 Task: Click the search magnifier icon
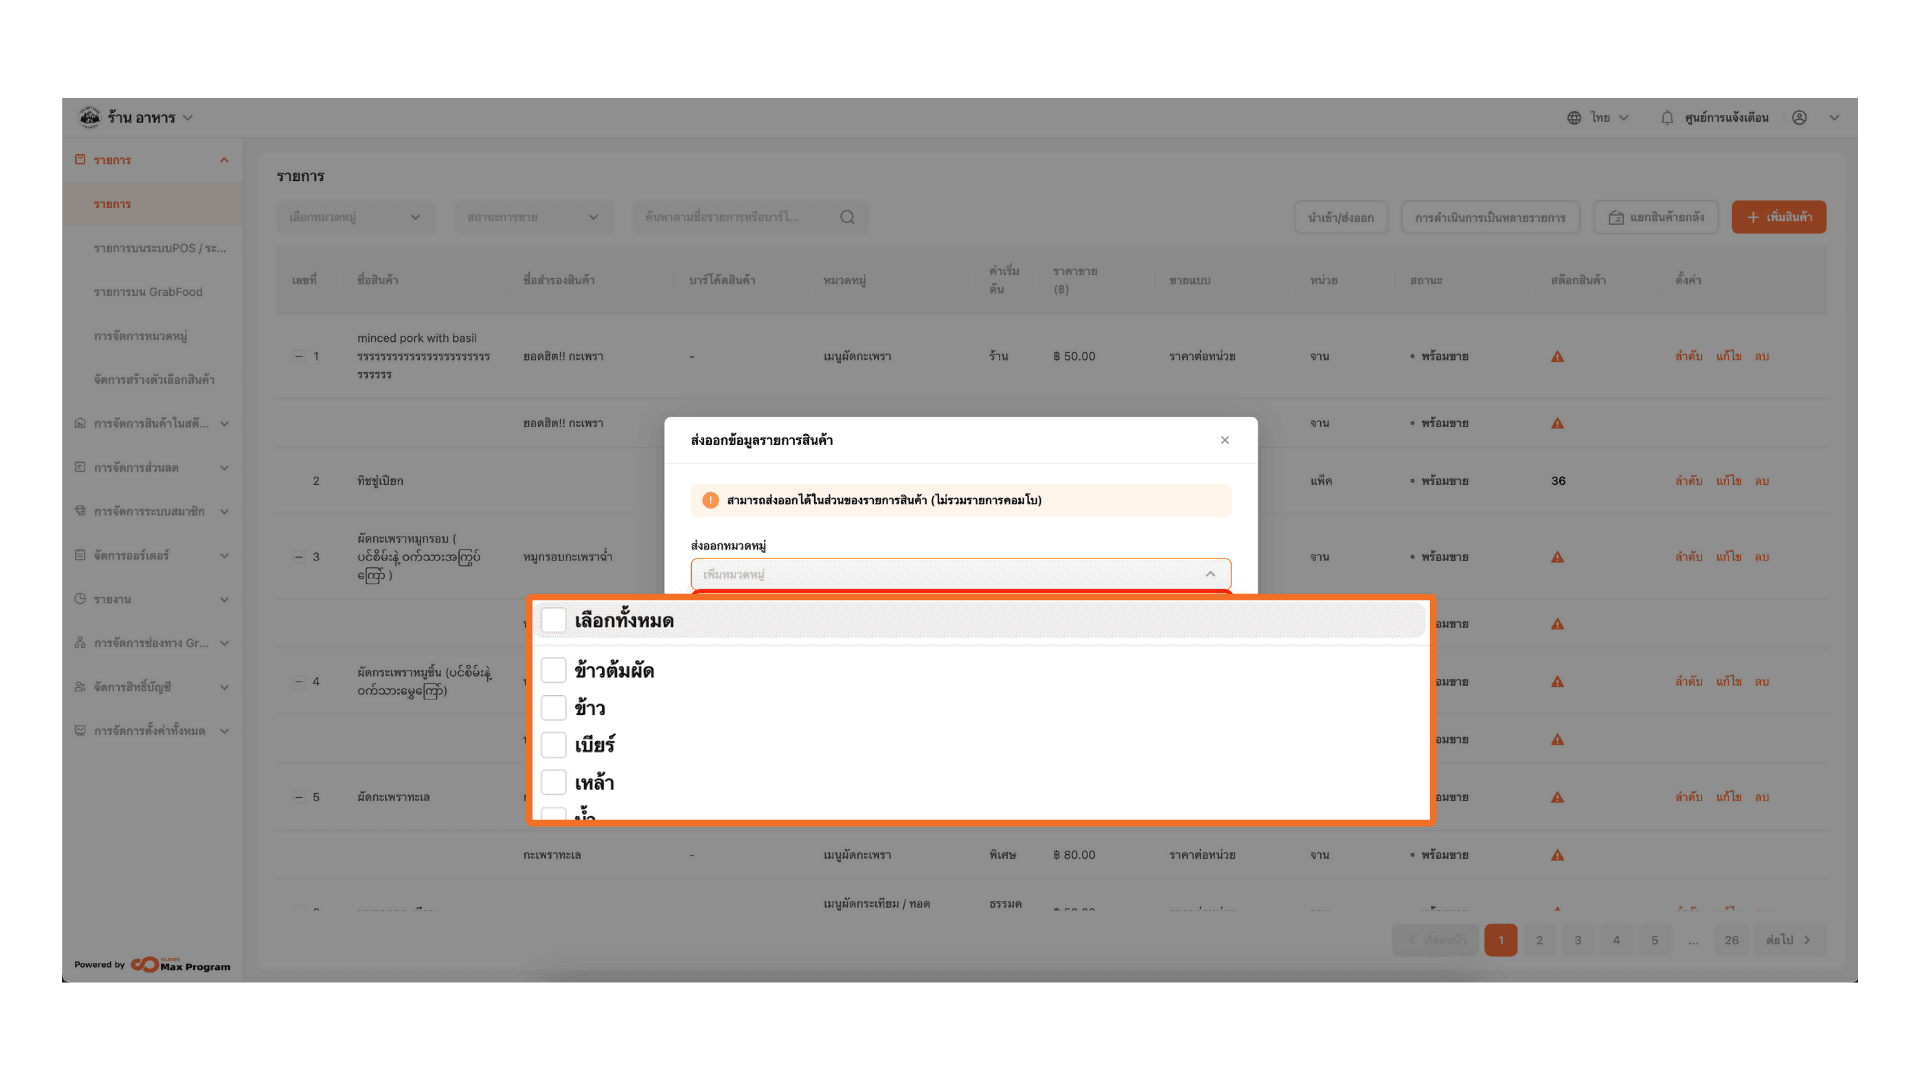(847, 217)
